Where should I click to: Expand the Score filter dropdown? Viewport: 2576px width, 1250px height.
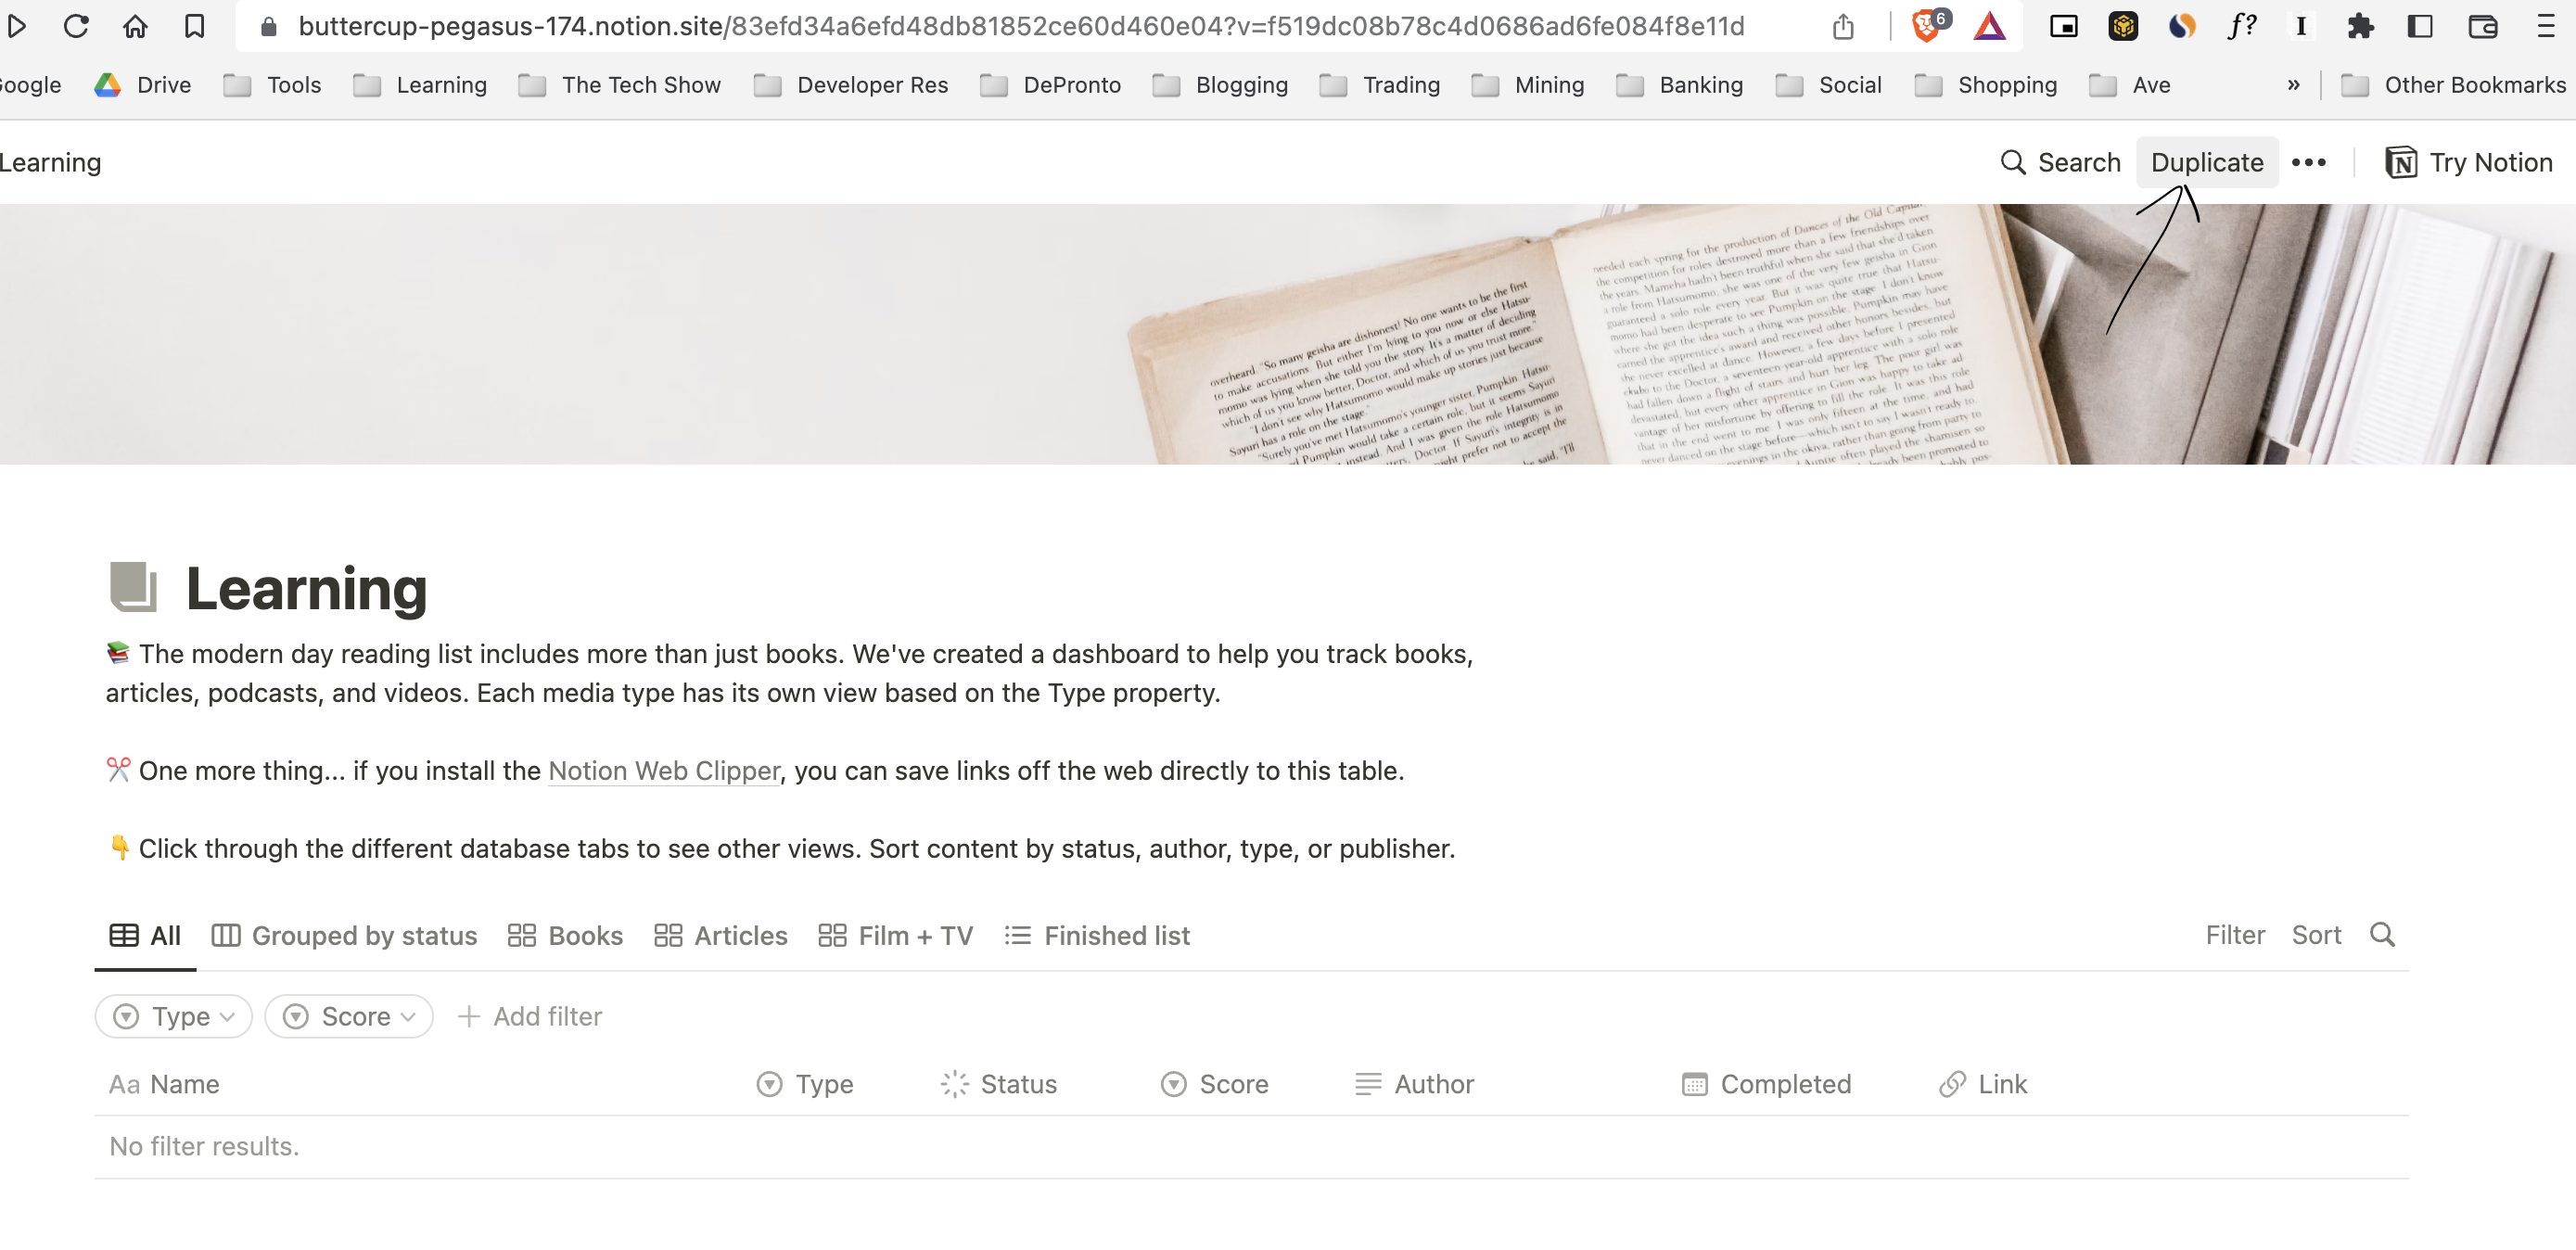point(349,1016)
